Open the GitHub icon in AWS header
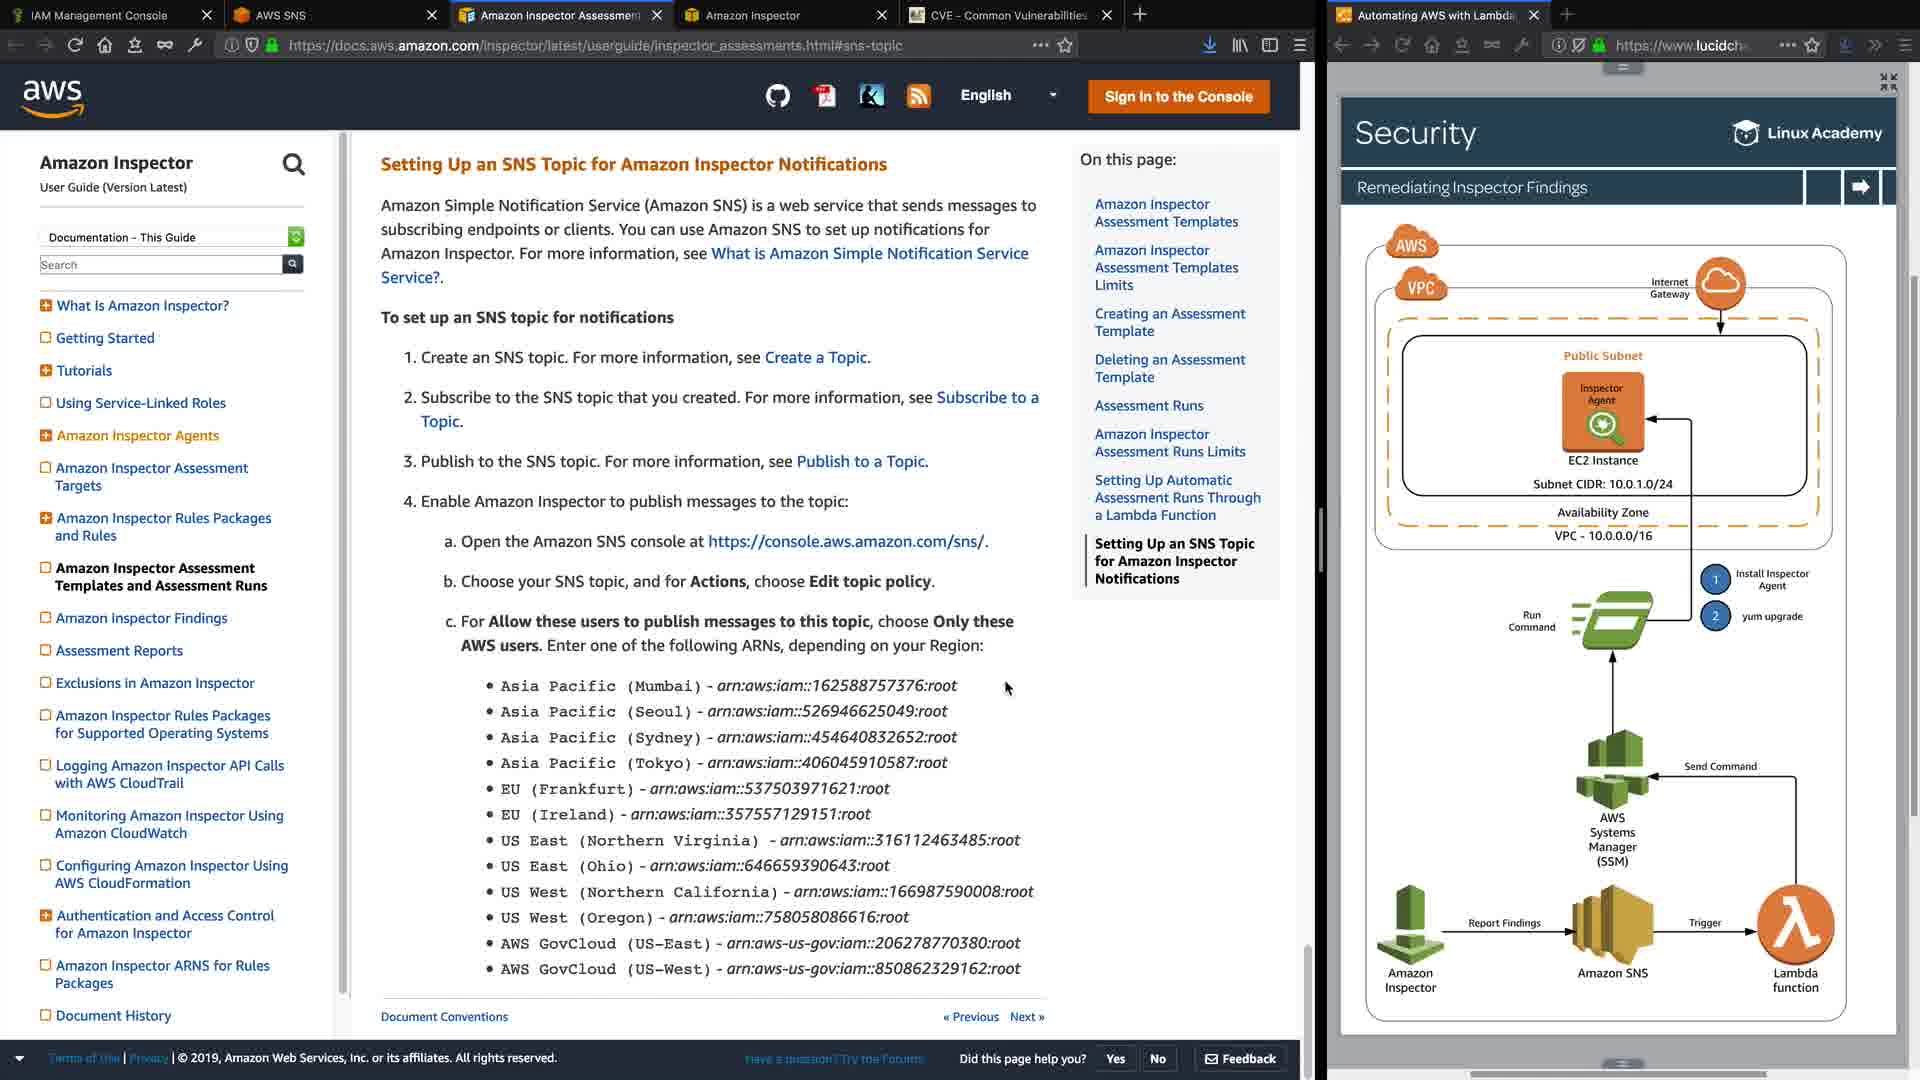Image resolution: width=1920 pixels, height=1080 pixels. [778, 96]
